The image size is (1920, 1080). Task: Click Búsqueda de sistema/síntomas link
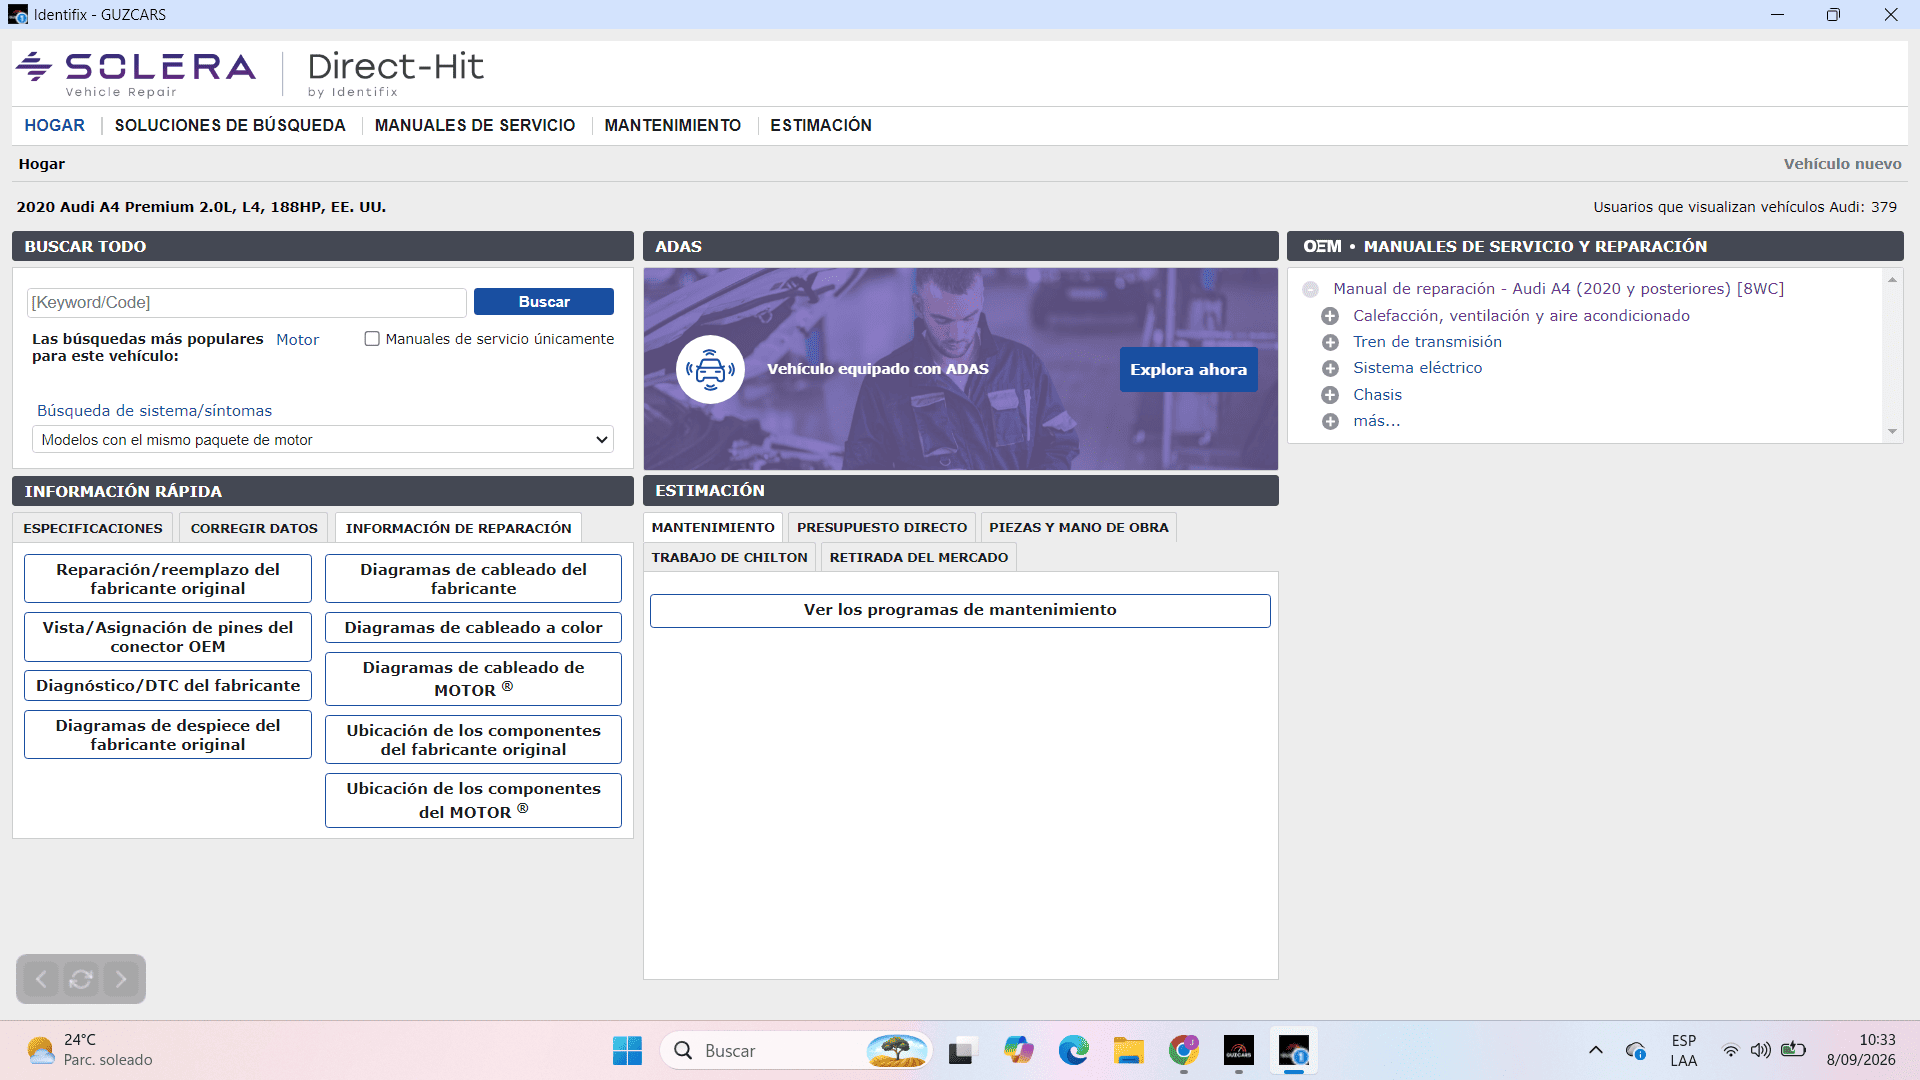pos(154,411)
